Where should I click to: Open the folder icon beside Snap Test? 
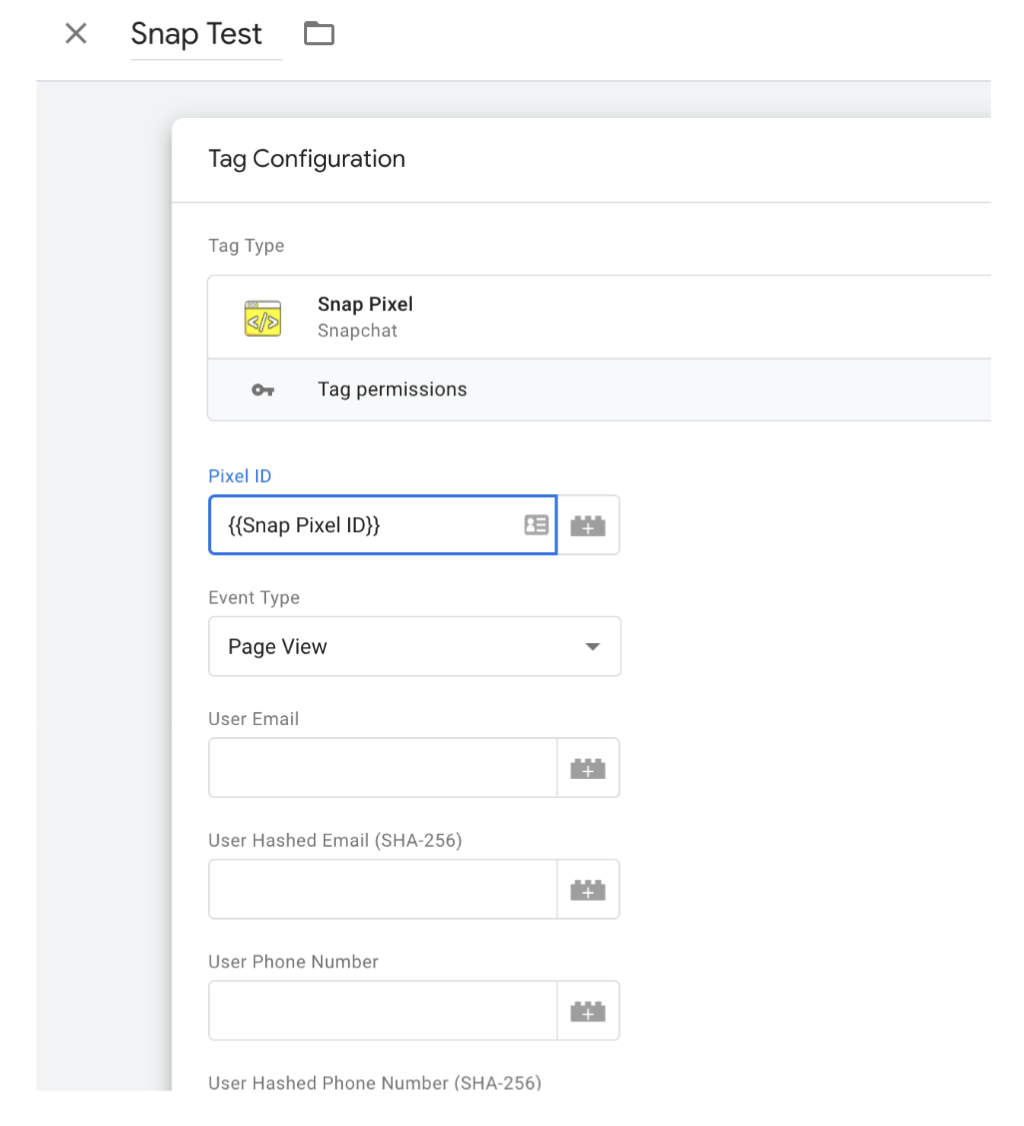(319, 33)
